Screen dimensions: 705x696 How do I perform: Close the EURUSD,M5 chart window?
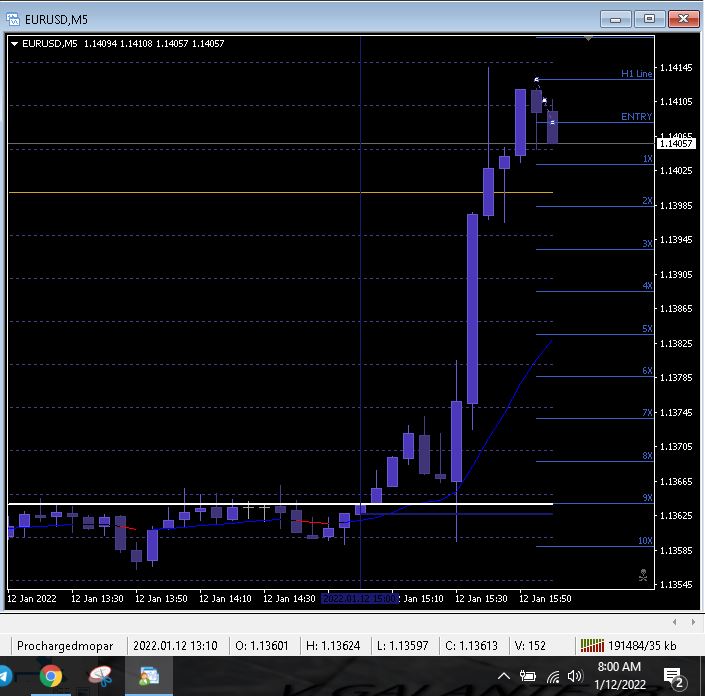pos(683,19)
